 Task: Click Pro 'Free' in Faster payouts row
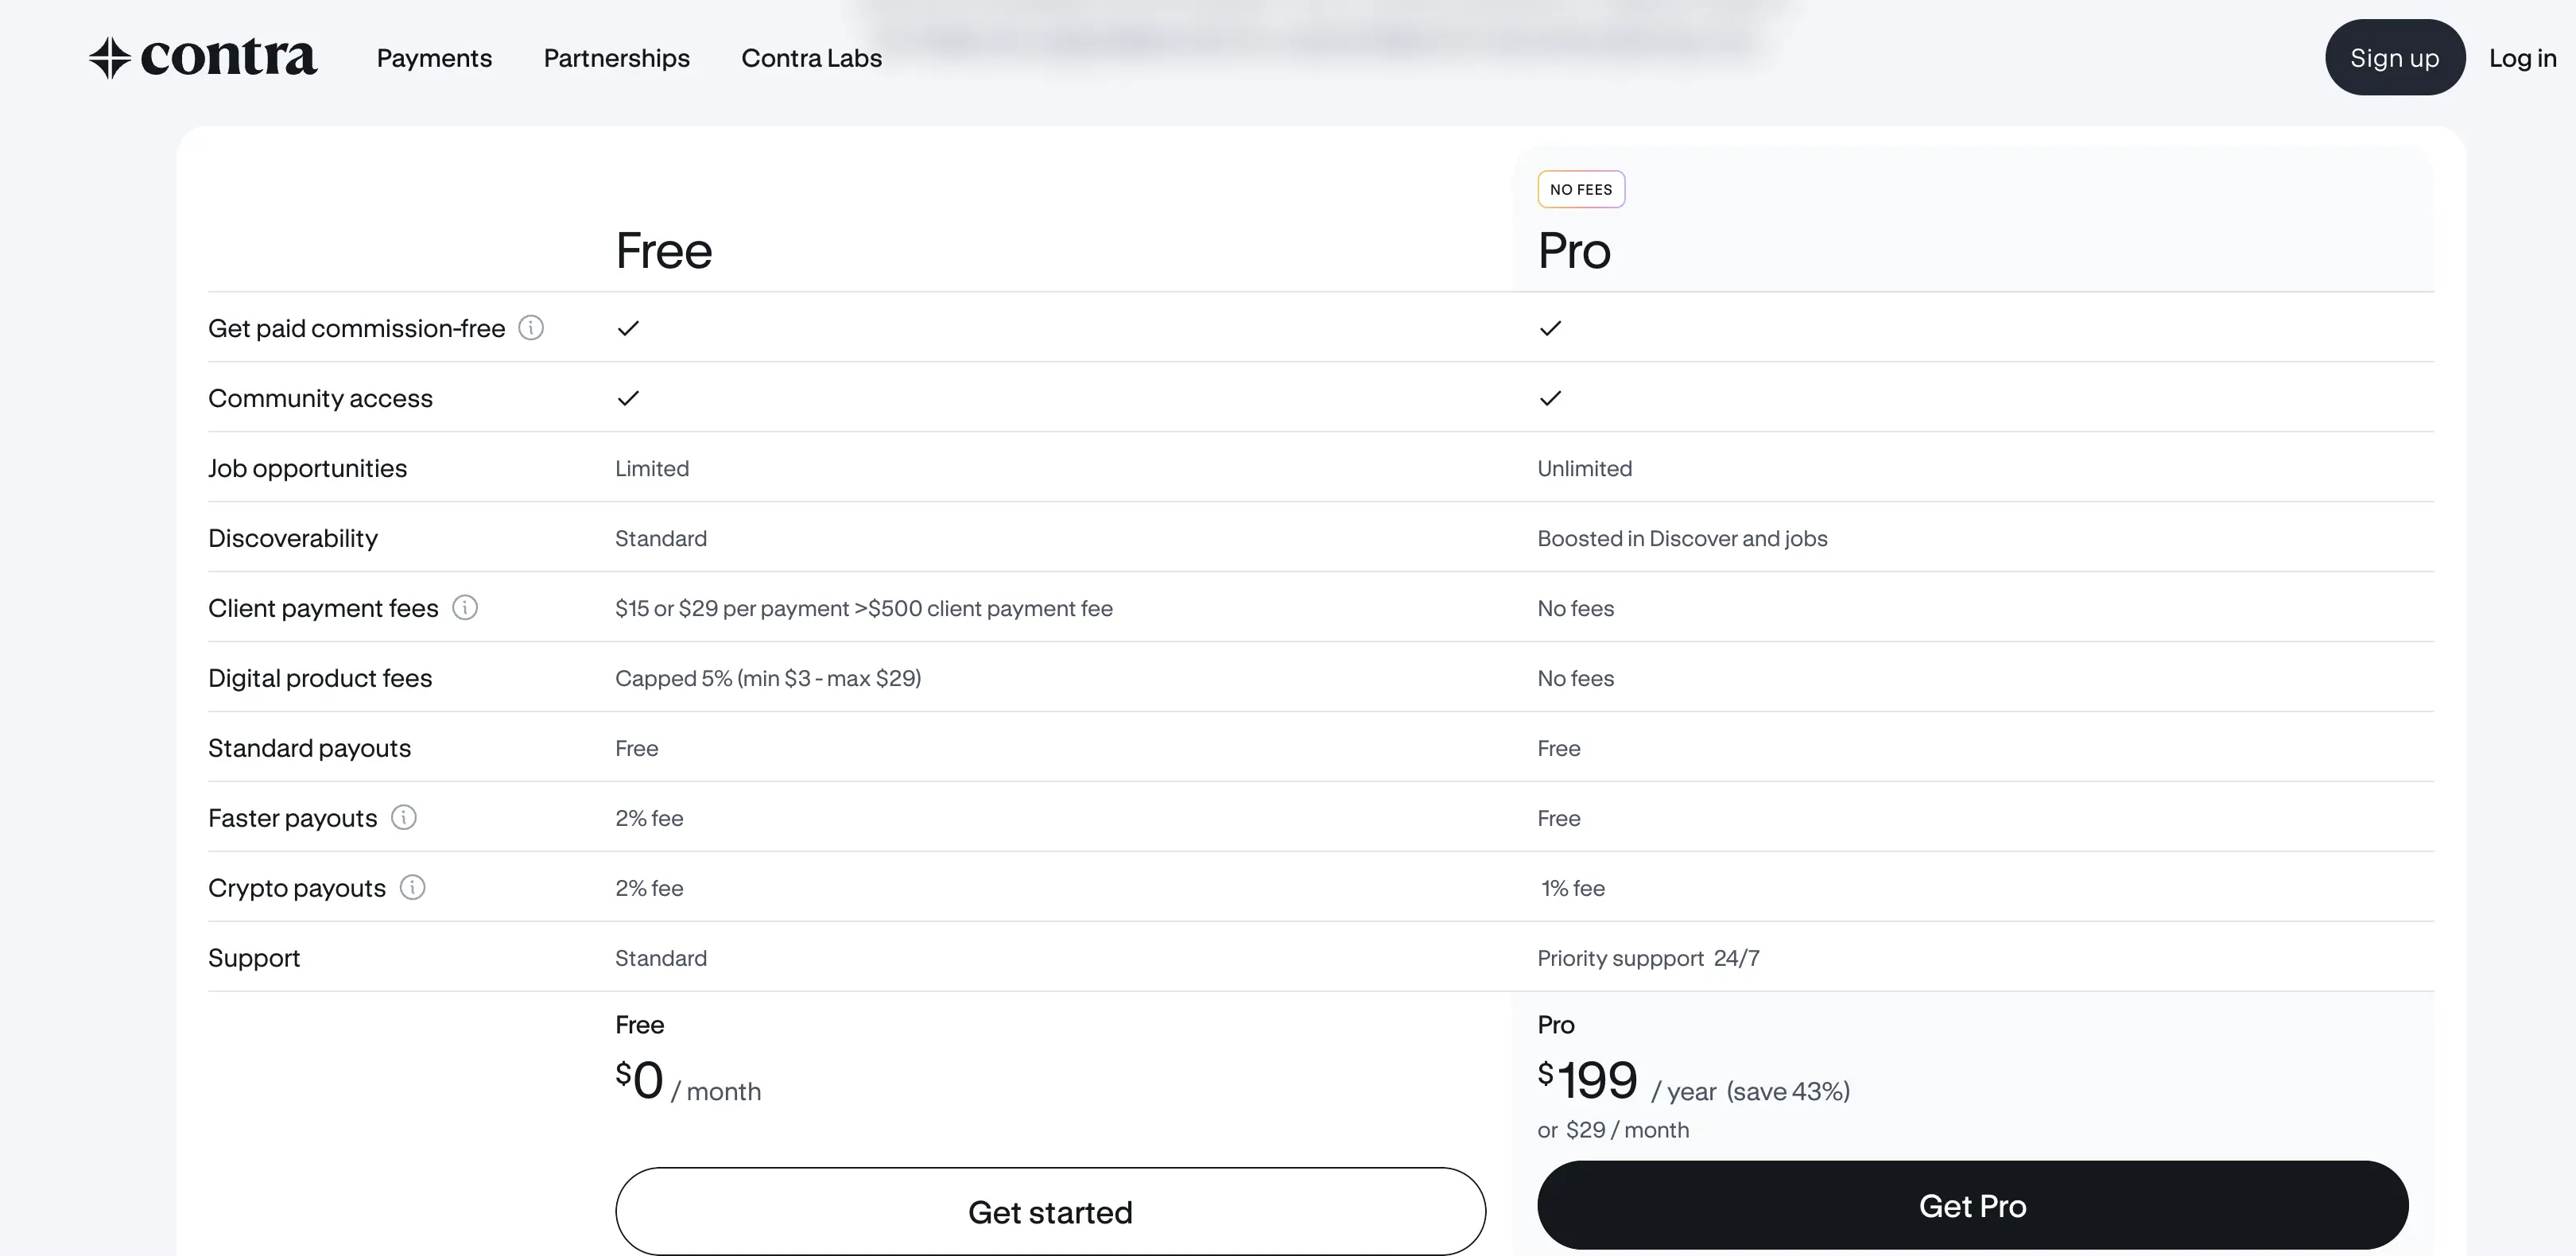1559,818
